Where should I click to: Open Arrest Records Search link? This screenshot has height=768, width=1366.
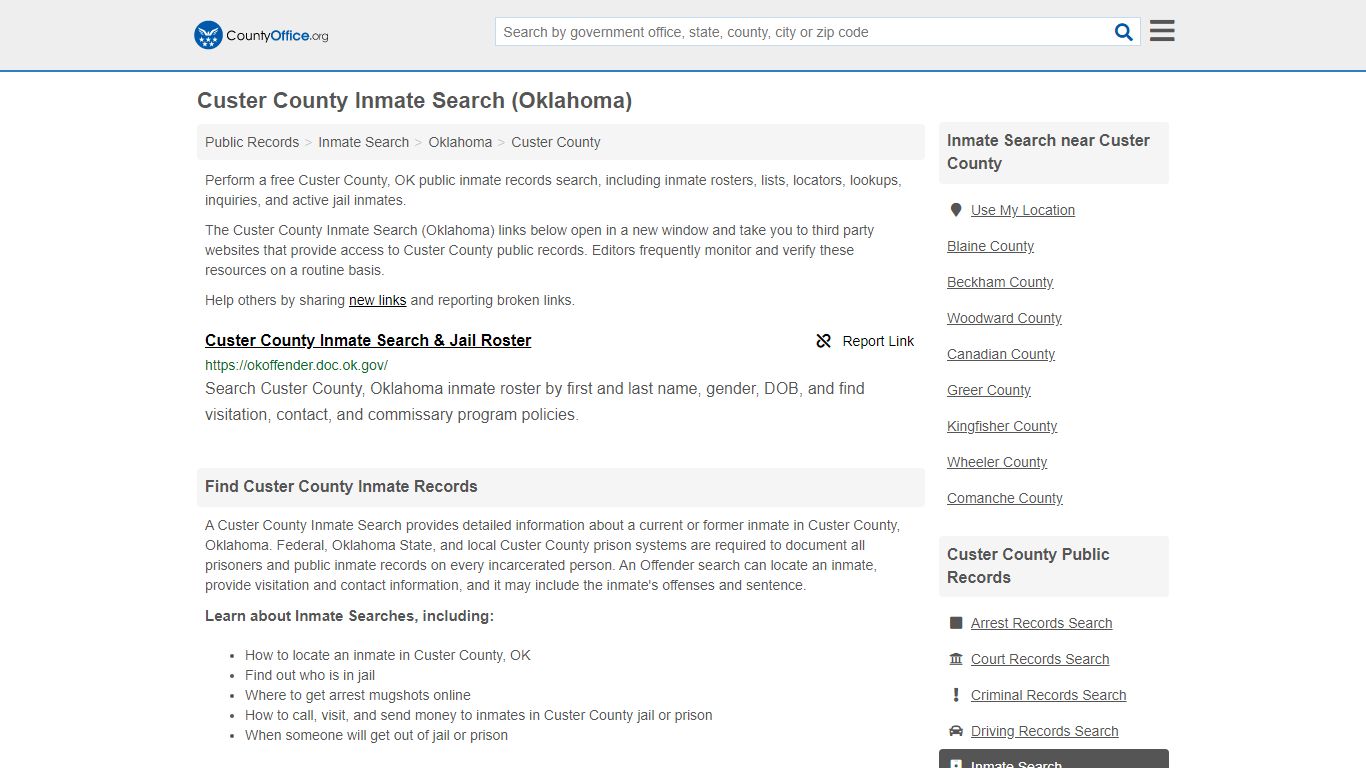click(1041, 623)
